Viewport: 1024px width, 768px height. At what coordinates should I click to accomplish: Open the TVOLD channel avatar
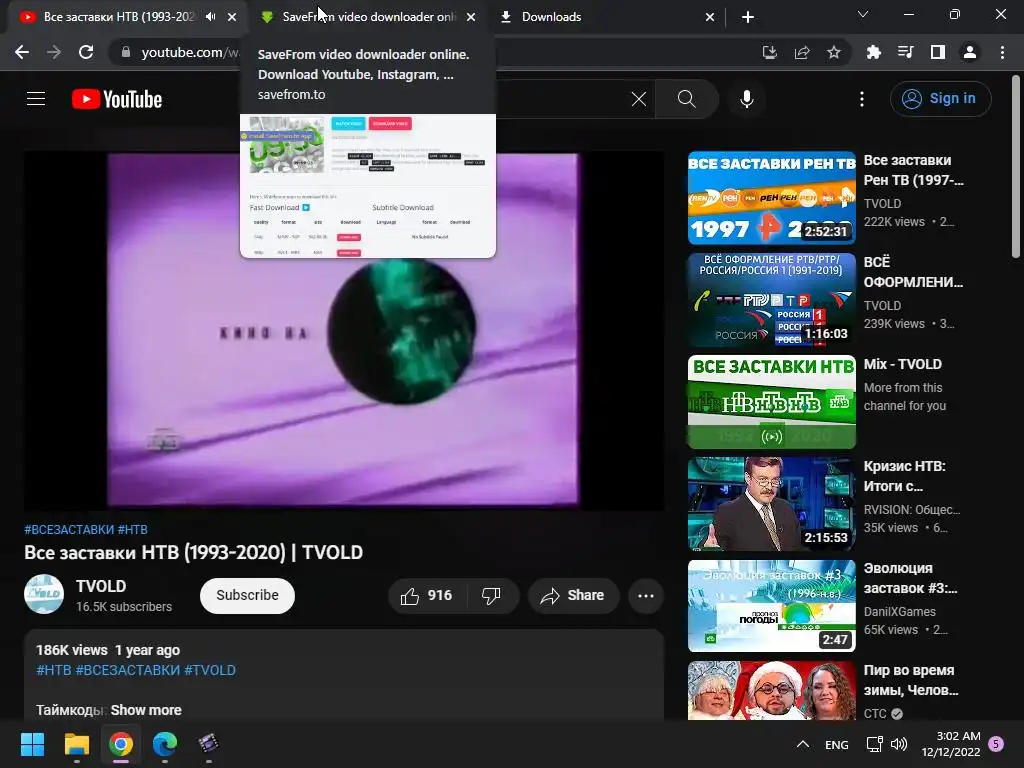(x=44, y=594)
